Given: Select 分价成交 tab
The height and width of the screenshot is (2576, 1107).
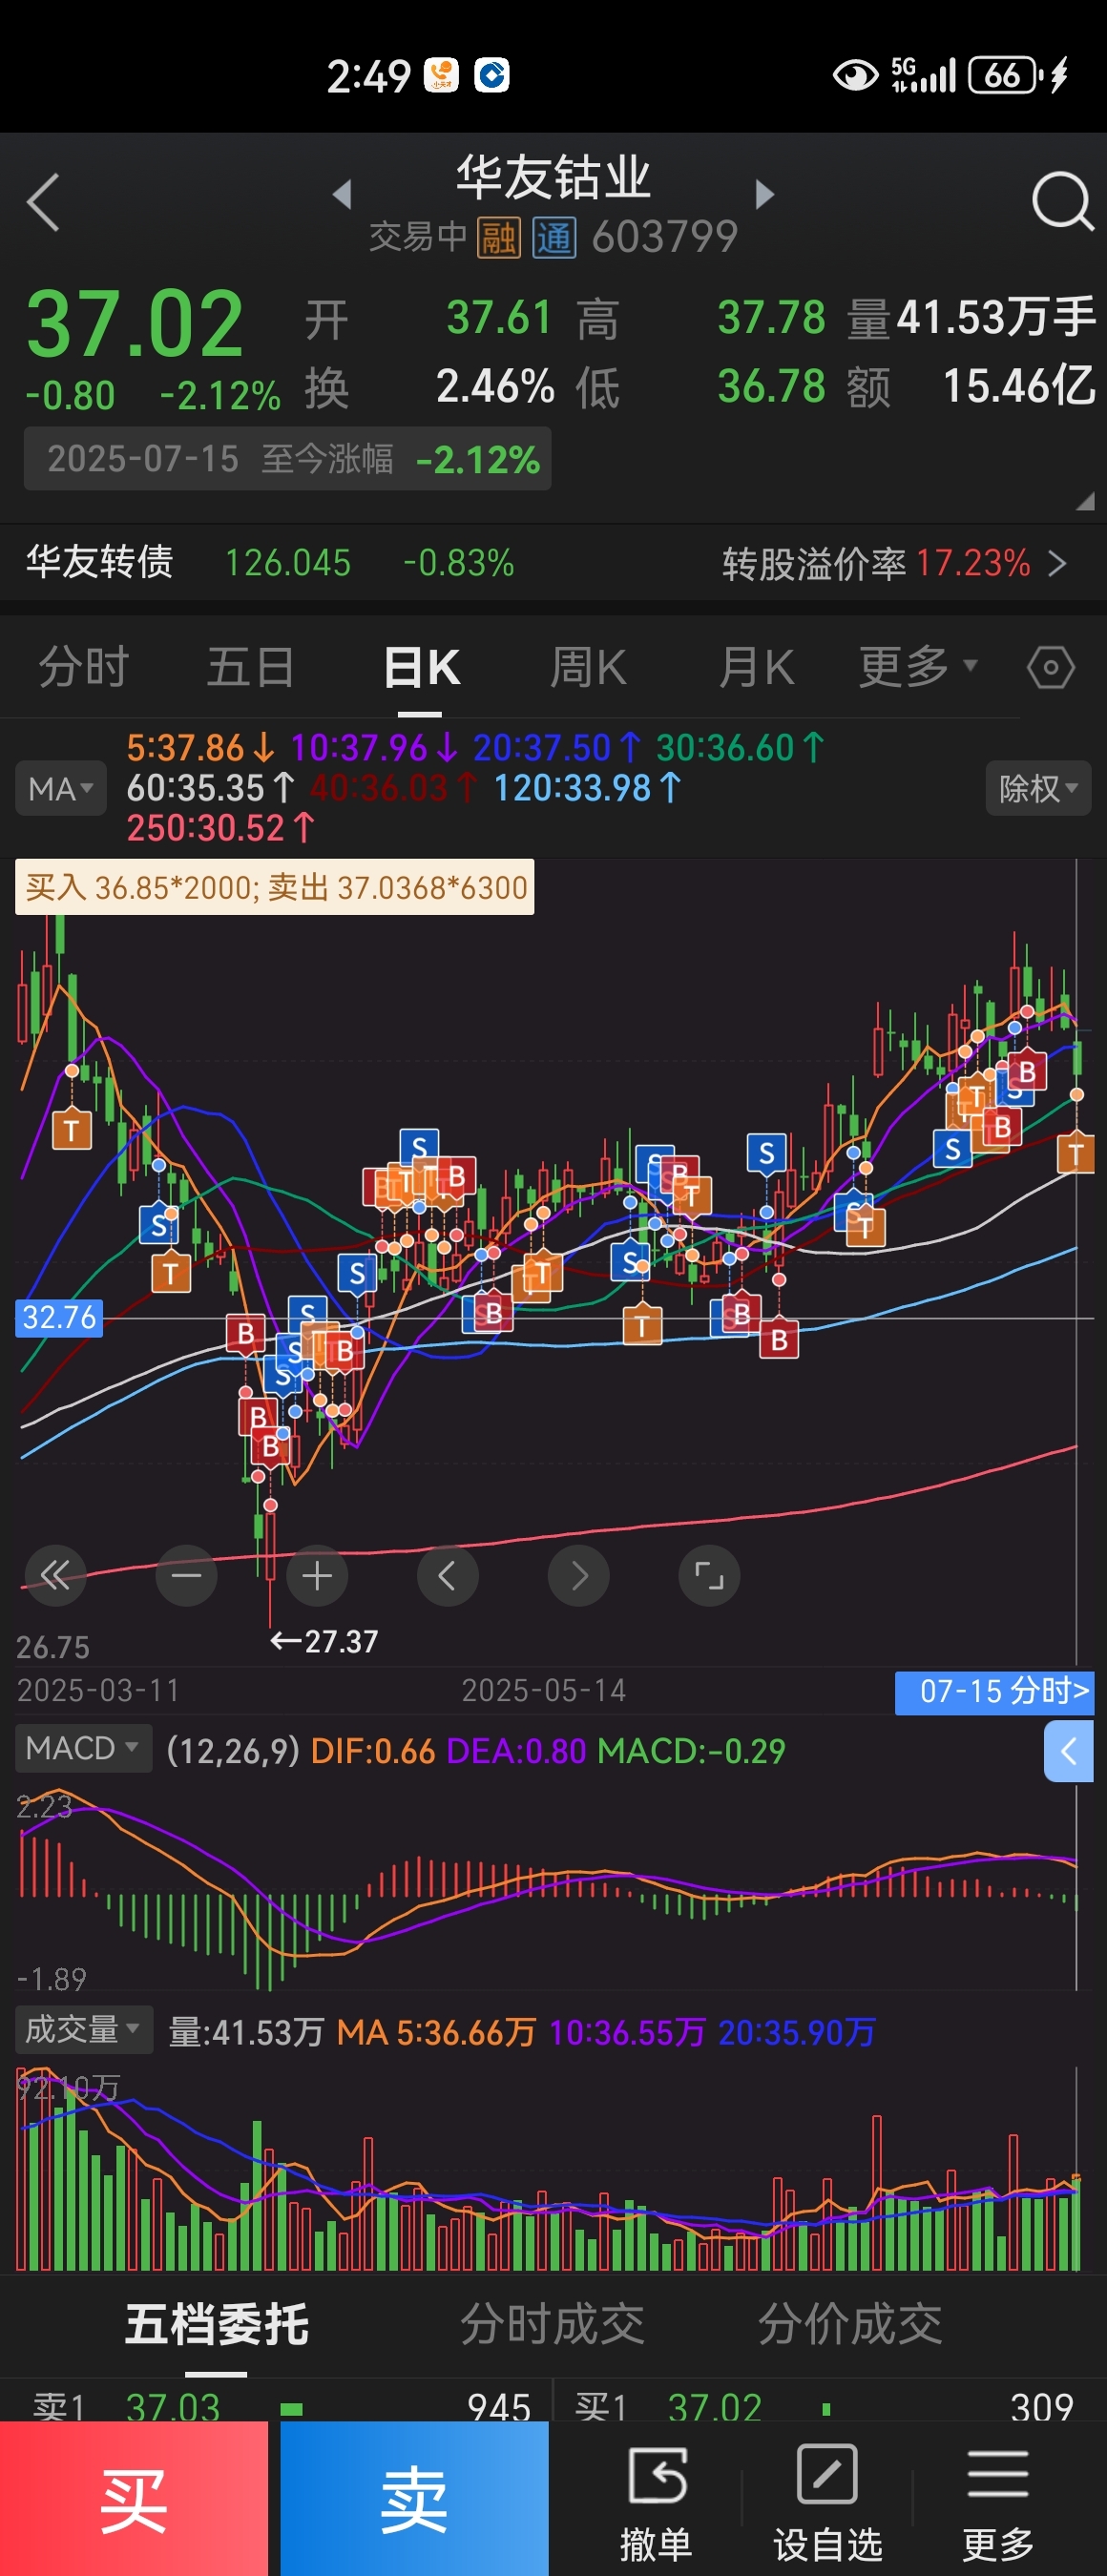Looking at the screenshot, I should 850,2324.
